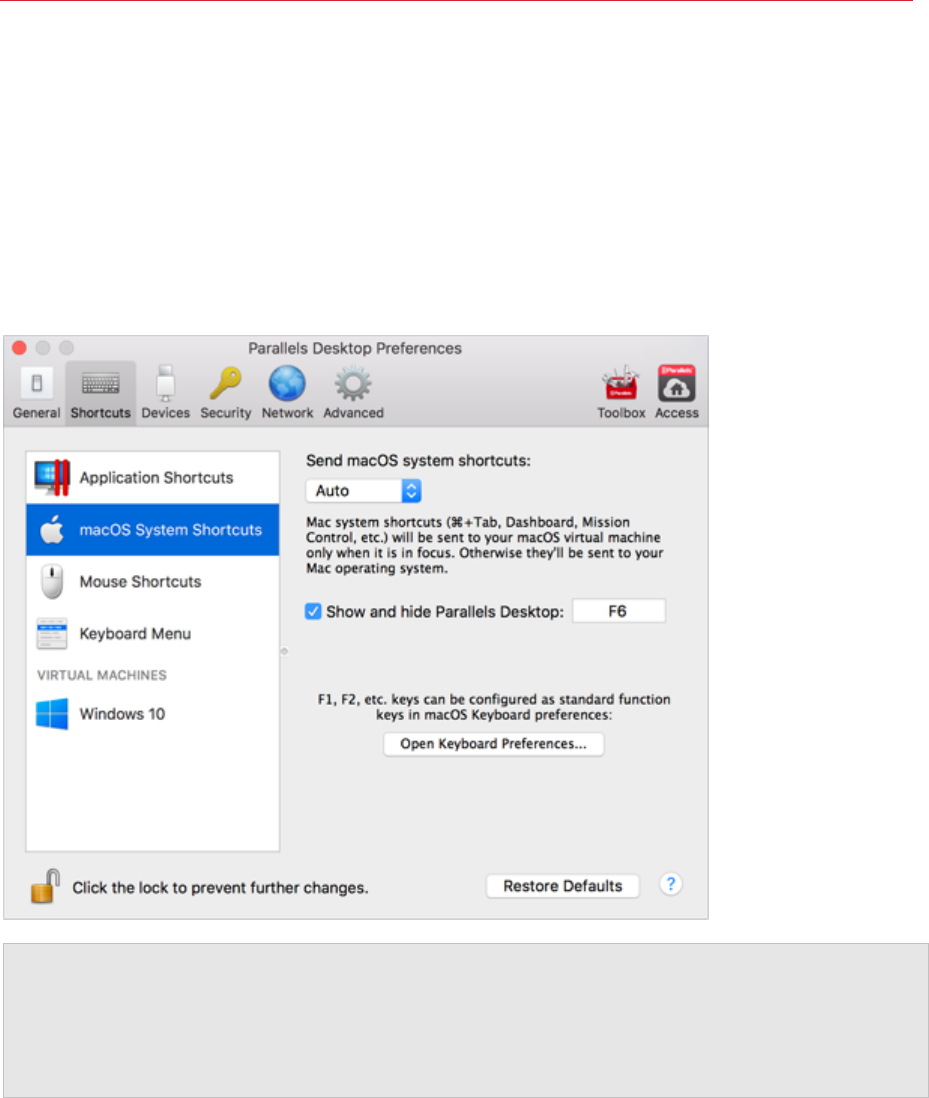Select macOS System Shortcuts in the sidebar
Image resolution: width=929 pixels, height=1098 pixels.
pyautogui.click(x=153, y=529)
